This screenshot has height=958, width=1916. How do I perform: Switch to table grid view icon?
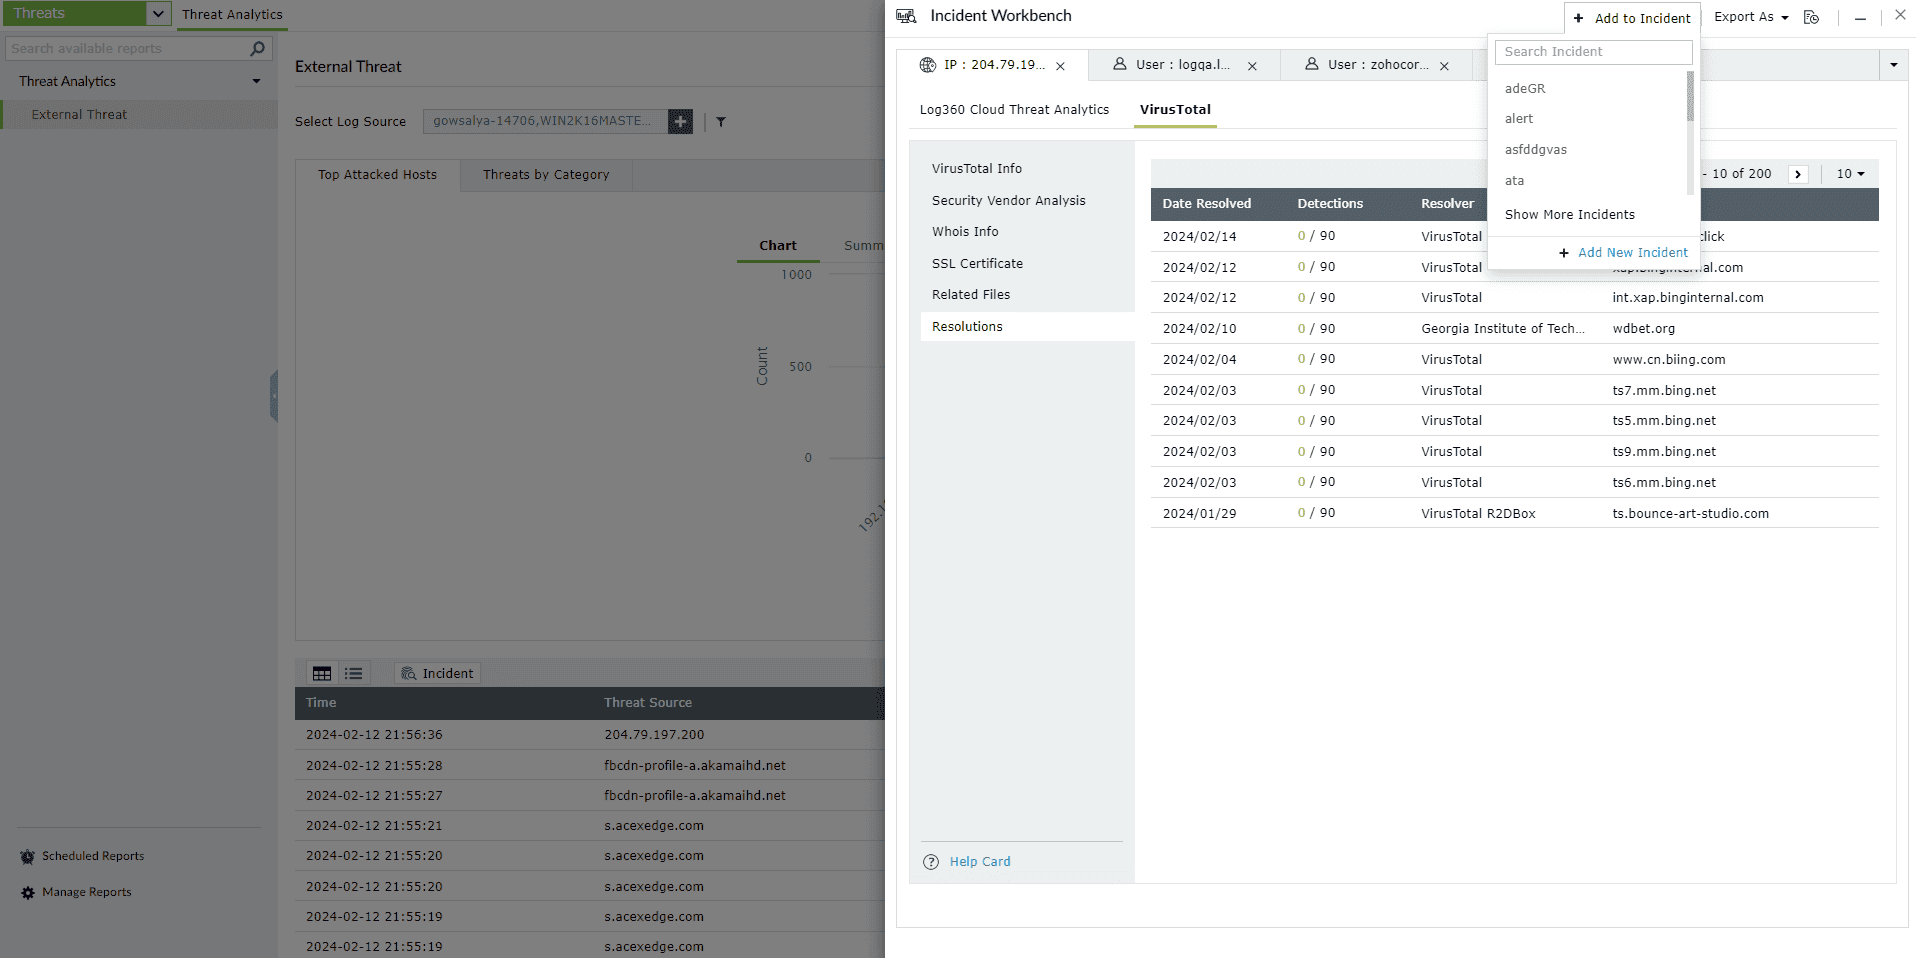coord(322,674)
